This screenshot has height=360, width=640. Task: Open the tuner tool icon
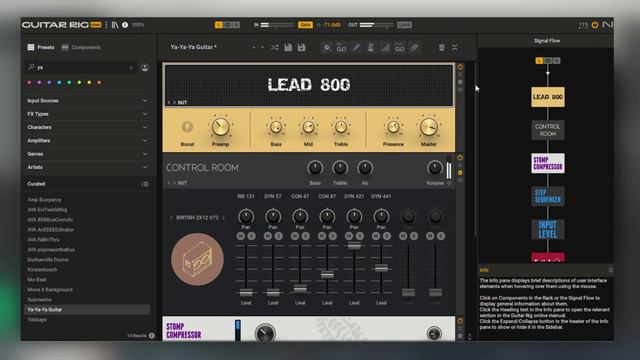(356, 48)
